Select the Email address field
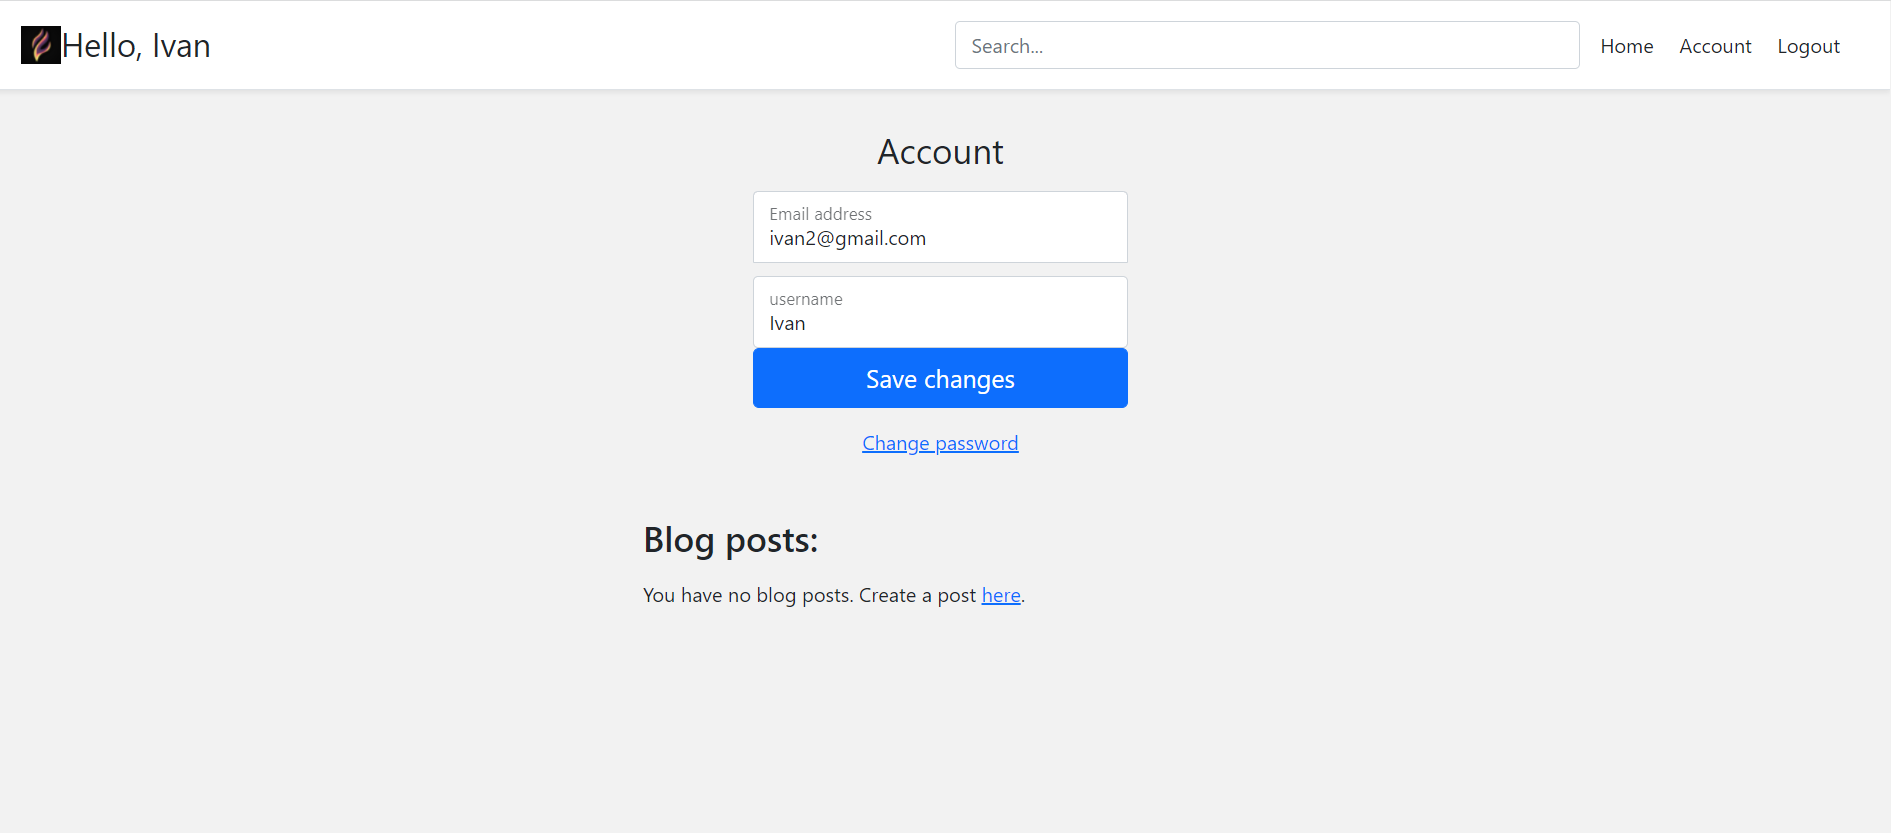The height and width of the screenshot is (833, 1891). pyautogui.click(x=940, y=227)
